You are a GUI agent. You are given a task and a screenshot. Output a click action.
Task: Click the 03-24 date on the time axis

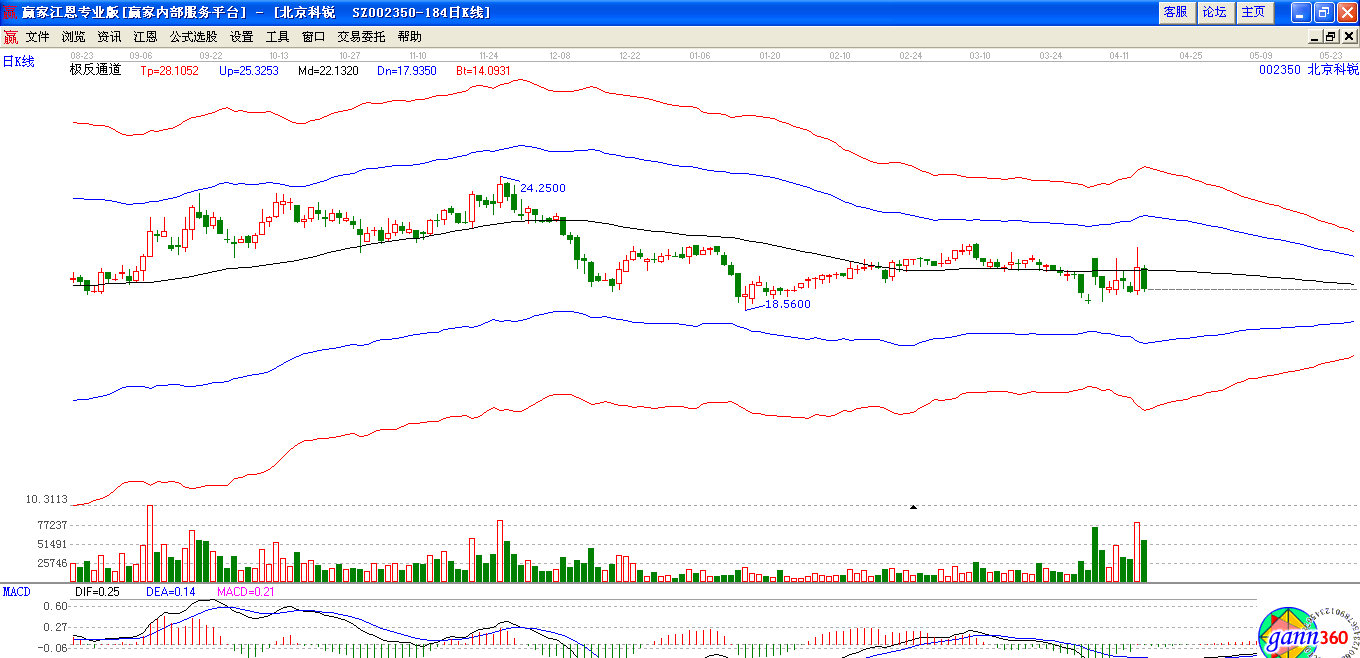coord(1050,56)
